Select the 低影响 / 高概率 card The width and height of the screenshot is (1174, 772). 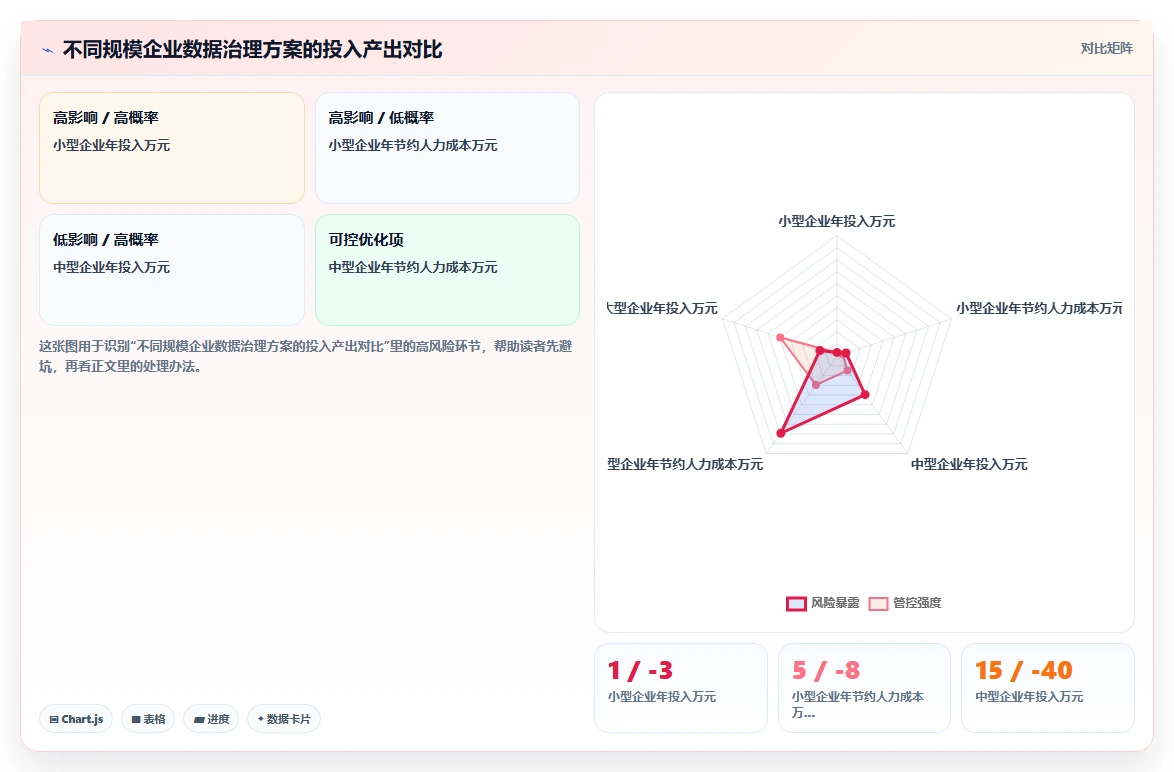coord(172,270)
